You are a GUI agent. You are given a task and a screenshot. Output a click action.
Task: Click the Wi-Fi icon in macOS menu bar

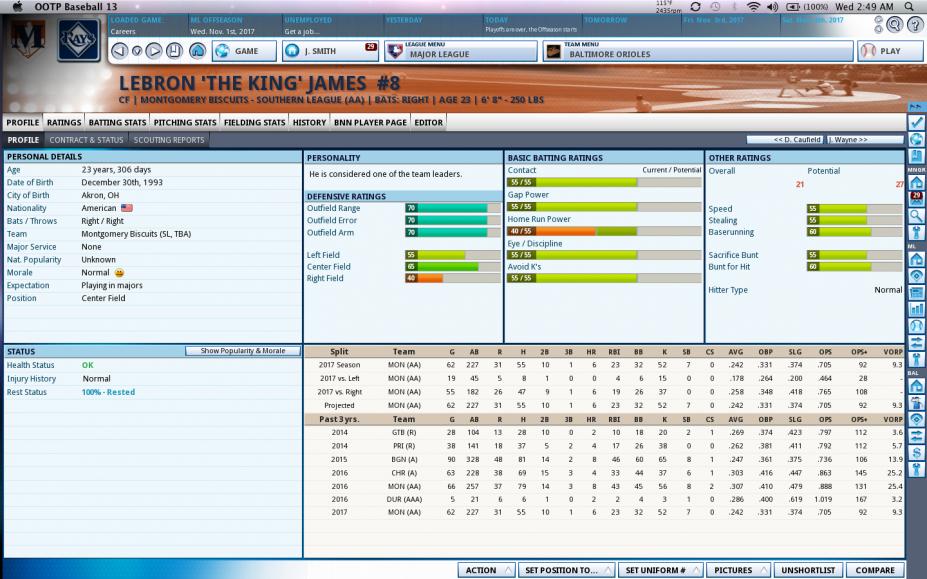coord(753,7)
